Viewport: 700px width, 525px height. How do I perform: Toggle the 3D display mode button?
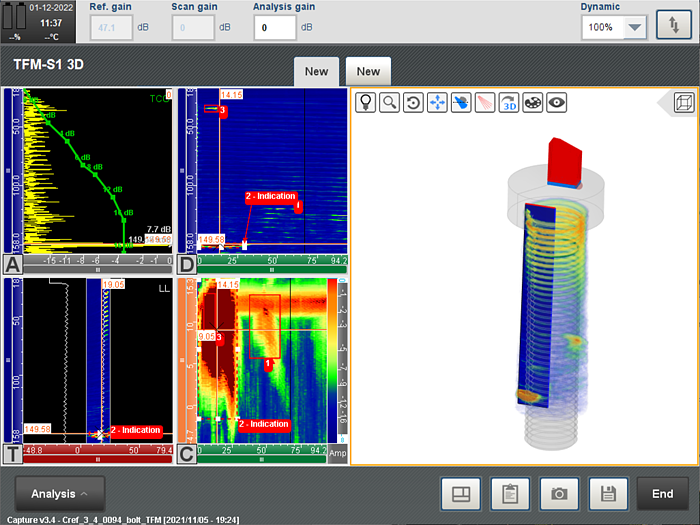[509, 102]
